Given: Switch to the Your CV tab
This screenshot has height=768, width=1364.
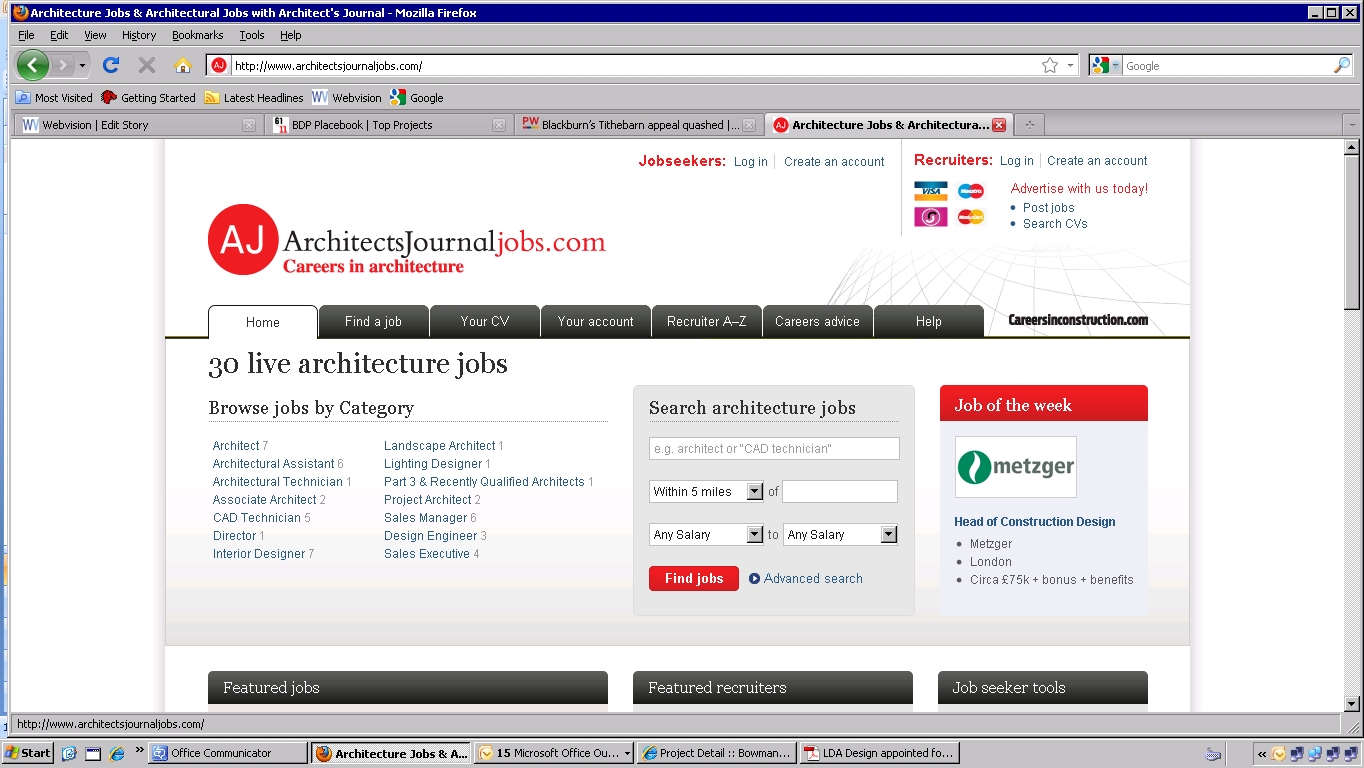Looking at the screenshot, I should coord(485,321).
